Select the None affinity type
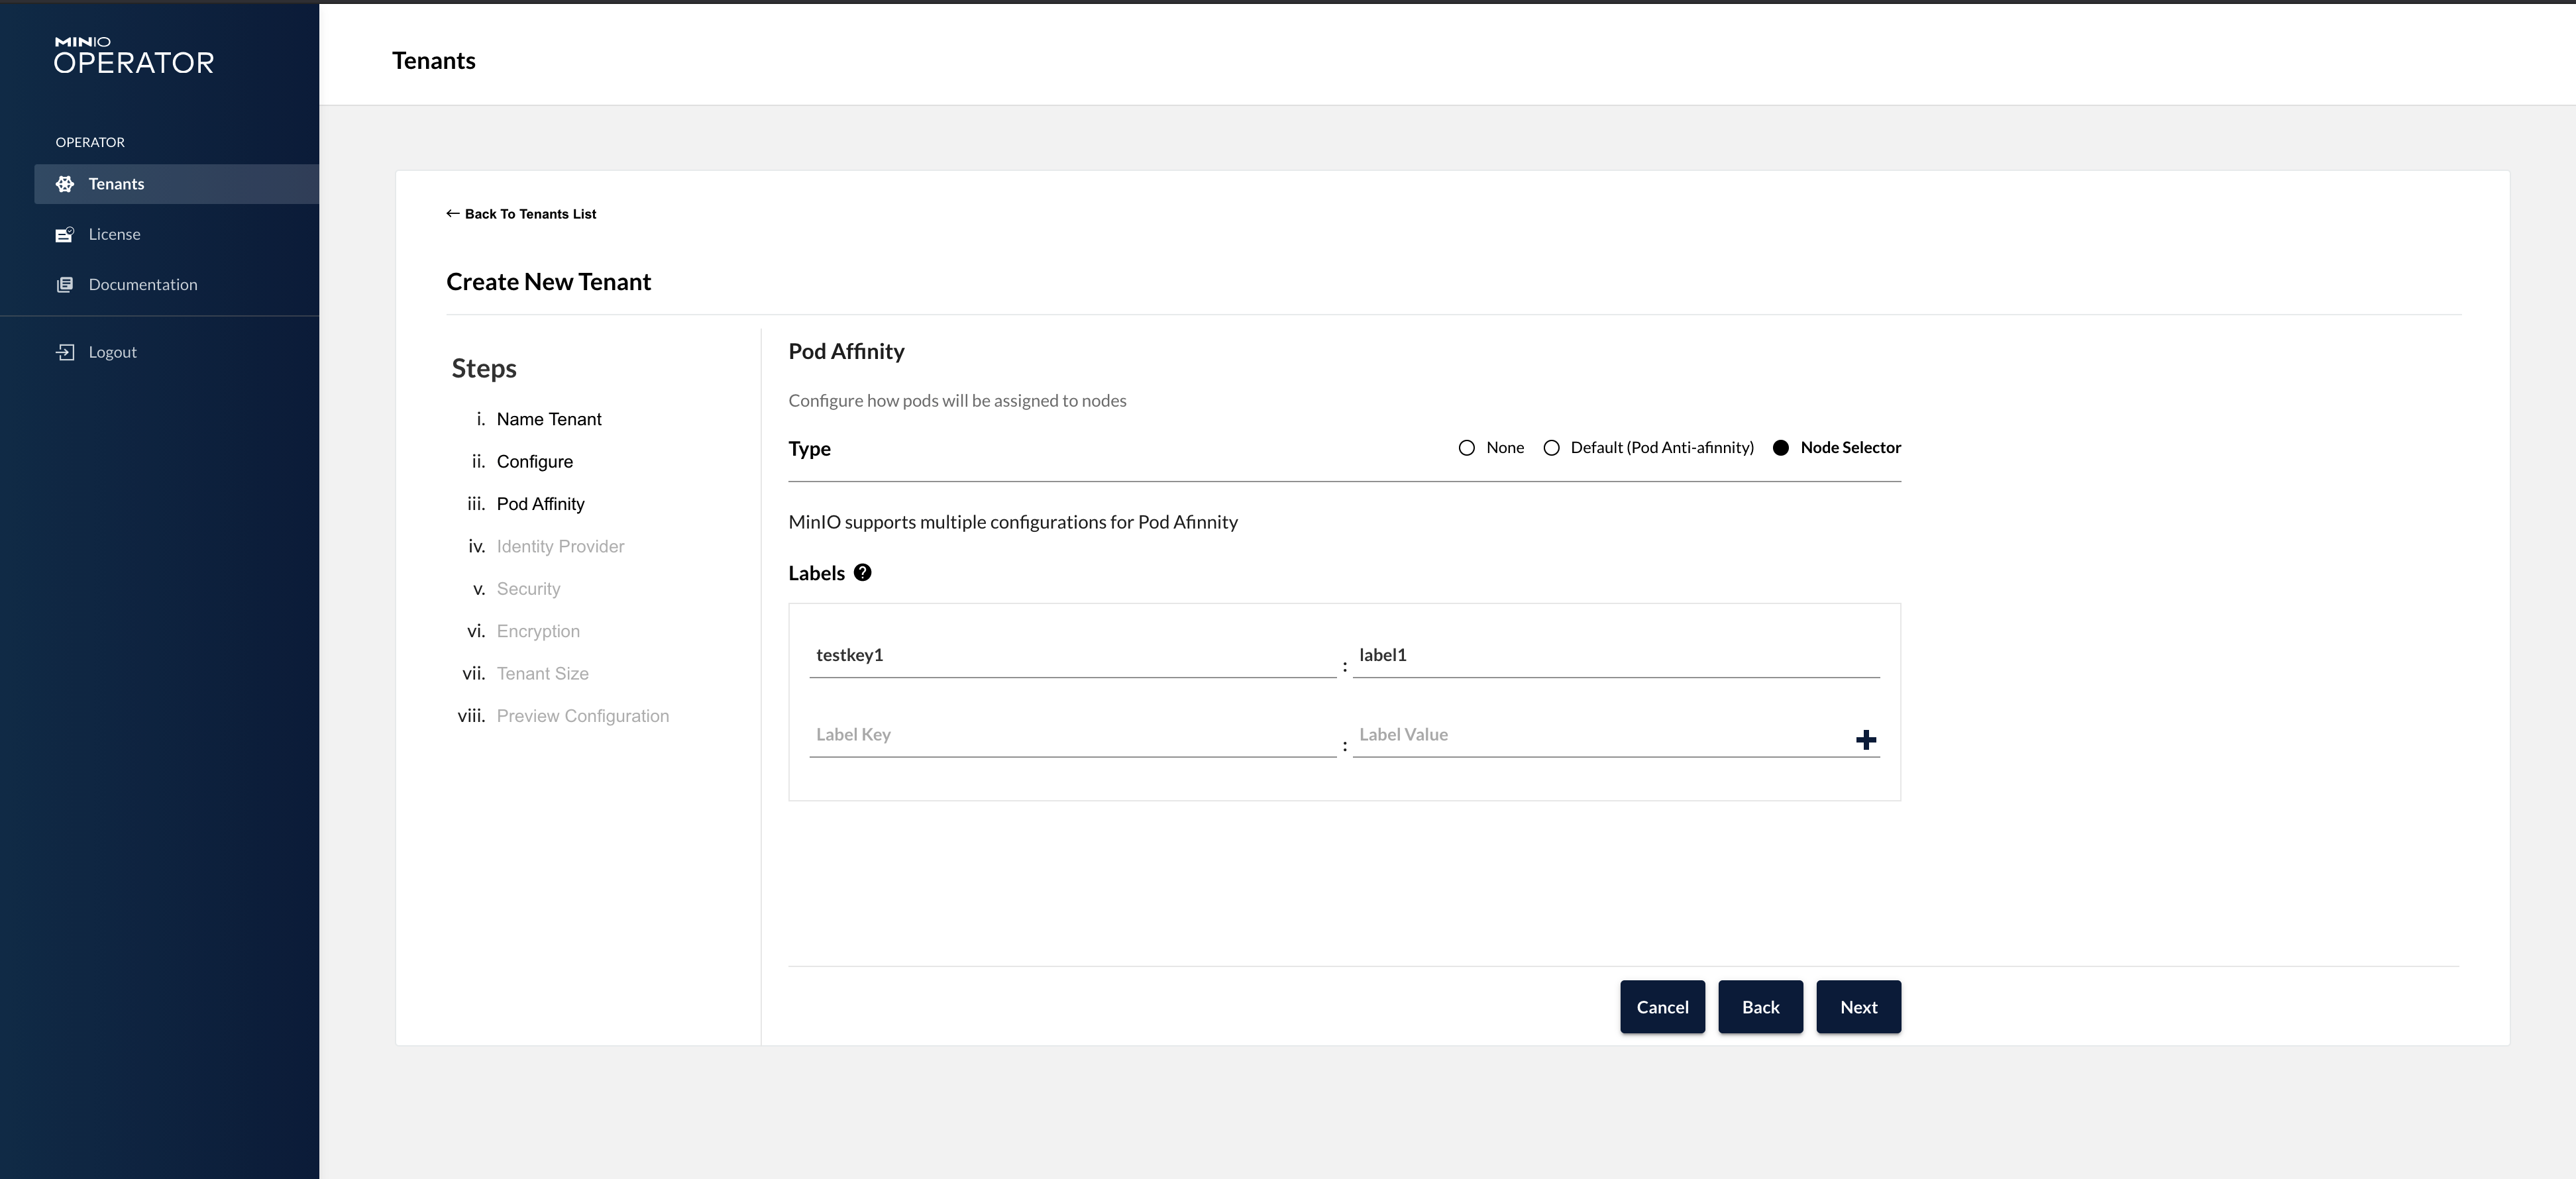This screenshot has width=2576, height=1179. (1466, 448)
